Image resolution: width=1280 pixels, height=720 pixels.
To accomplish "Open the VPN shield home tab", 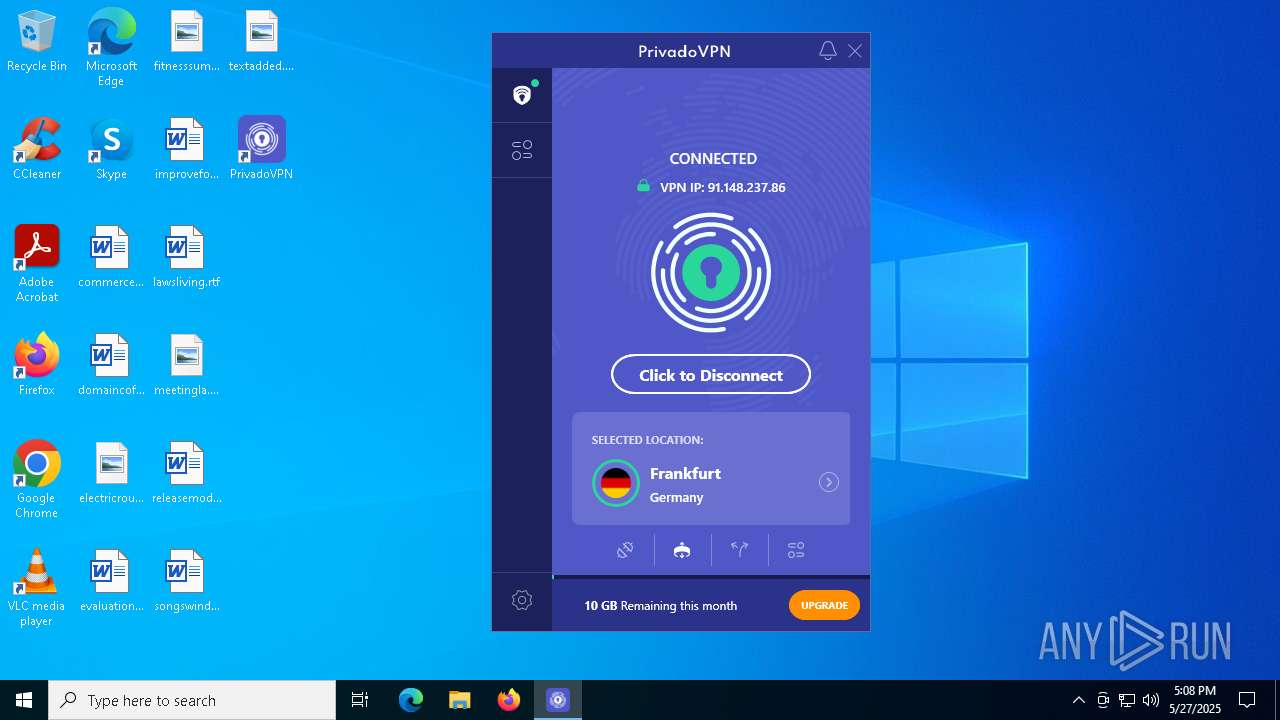I will pos(522,95).
